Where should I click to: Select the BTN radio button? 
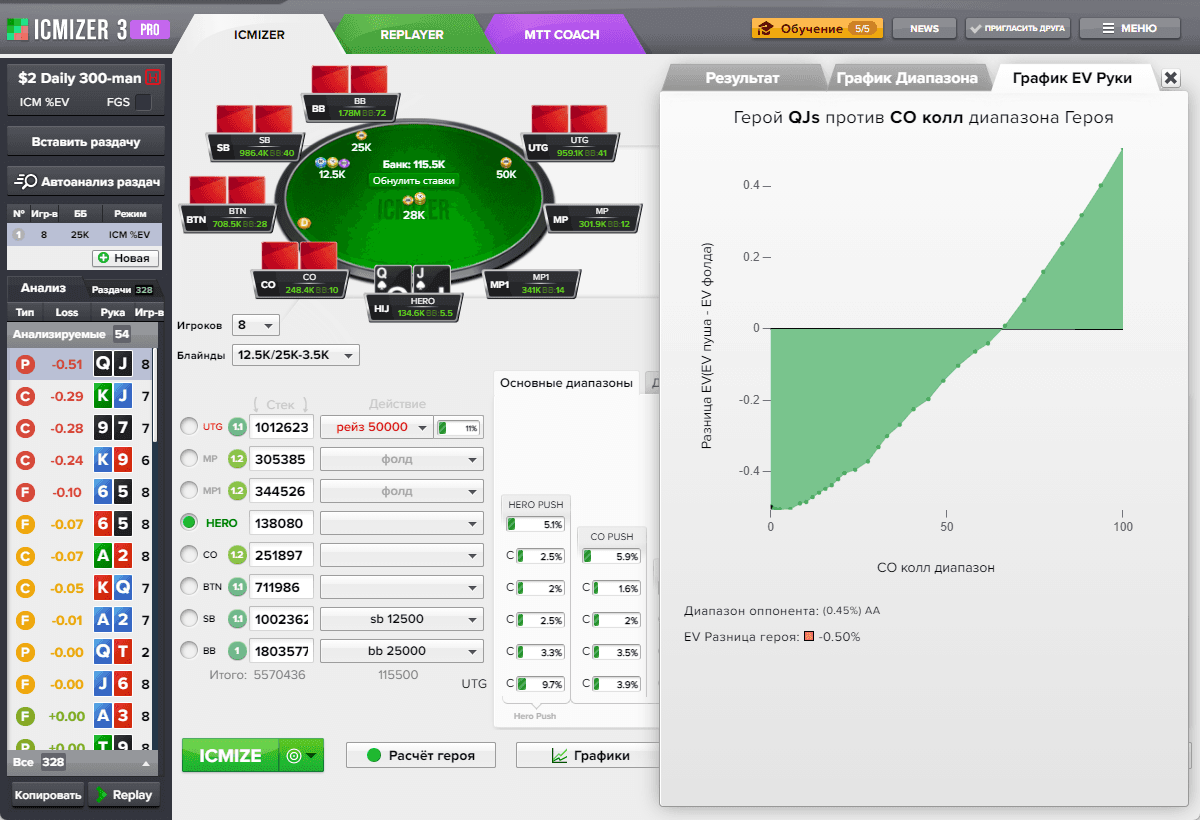point(189,586)
